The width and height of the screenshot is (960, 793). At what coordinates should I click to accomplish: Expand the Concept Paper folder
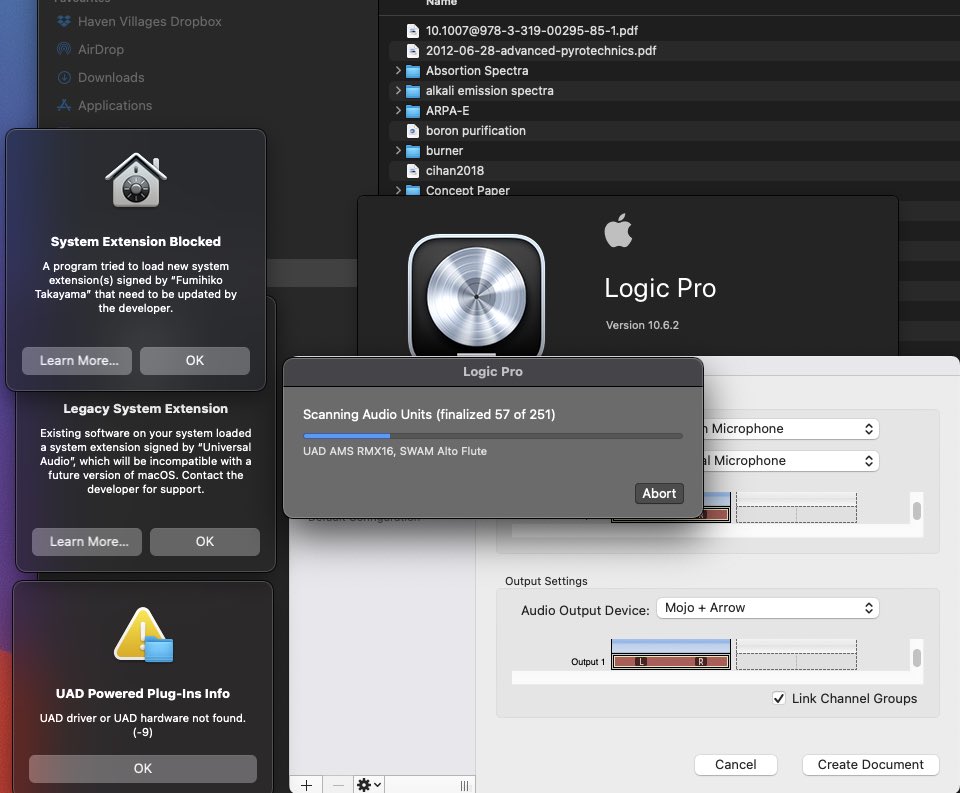[x=398, y=190]
